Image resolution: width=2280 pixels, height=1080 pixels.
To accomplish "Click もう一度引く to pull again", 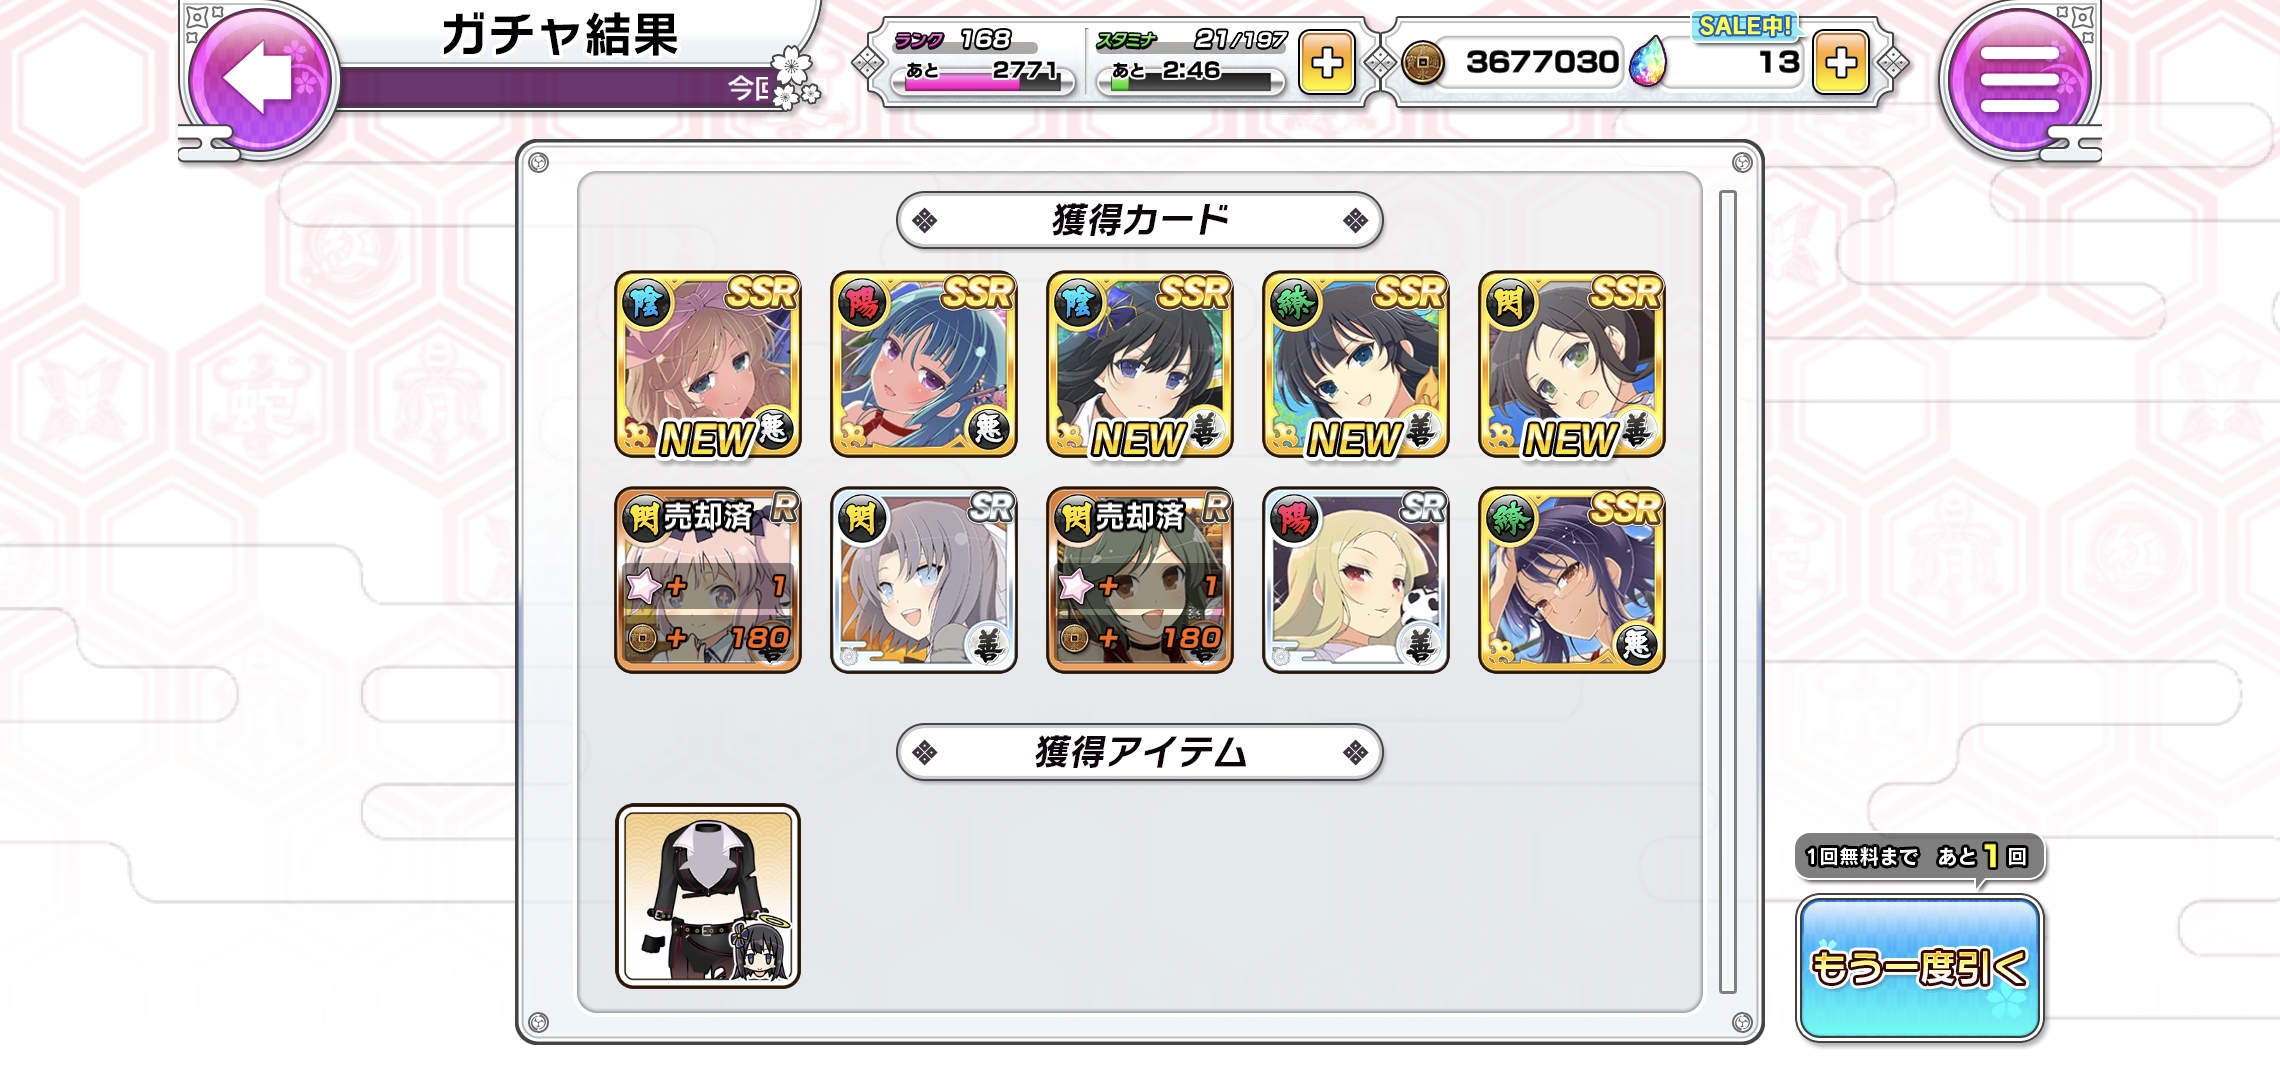I will click(1919, 967).
